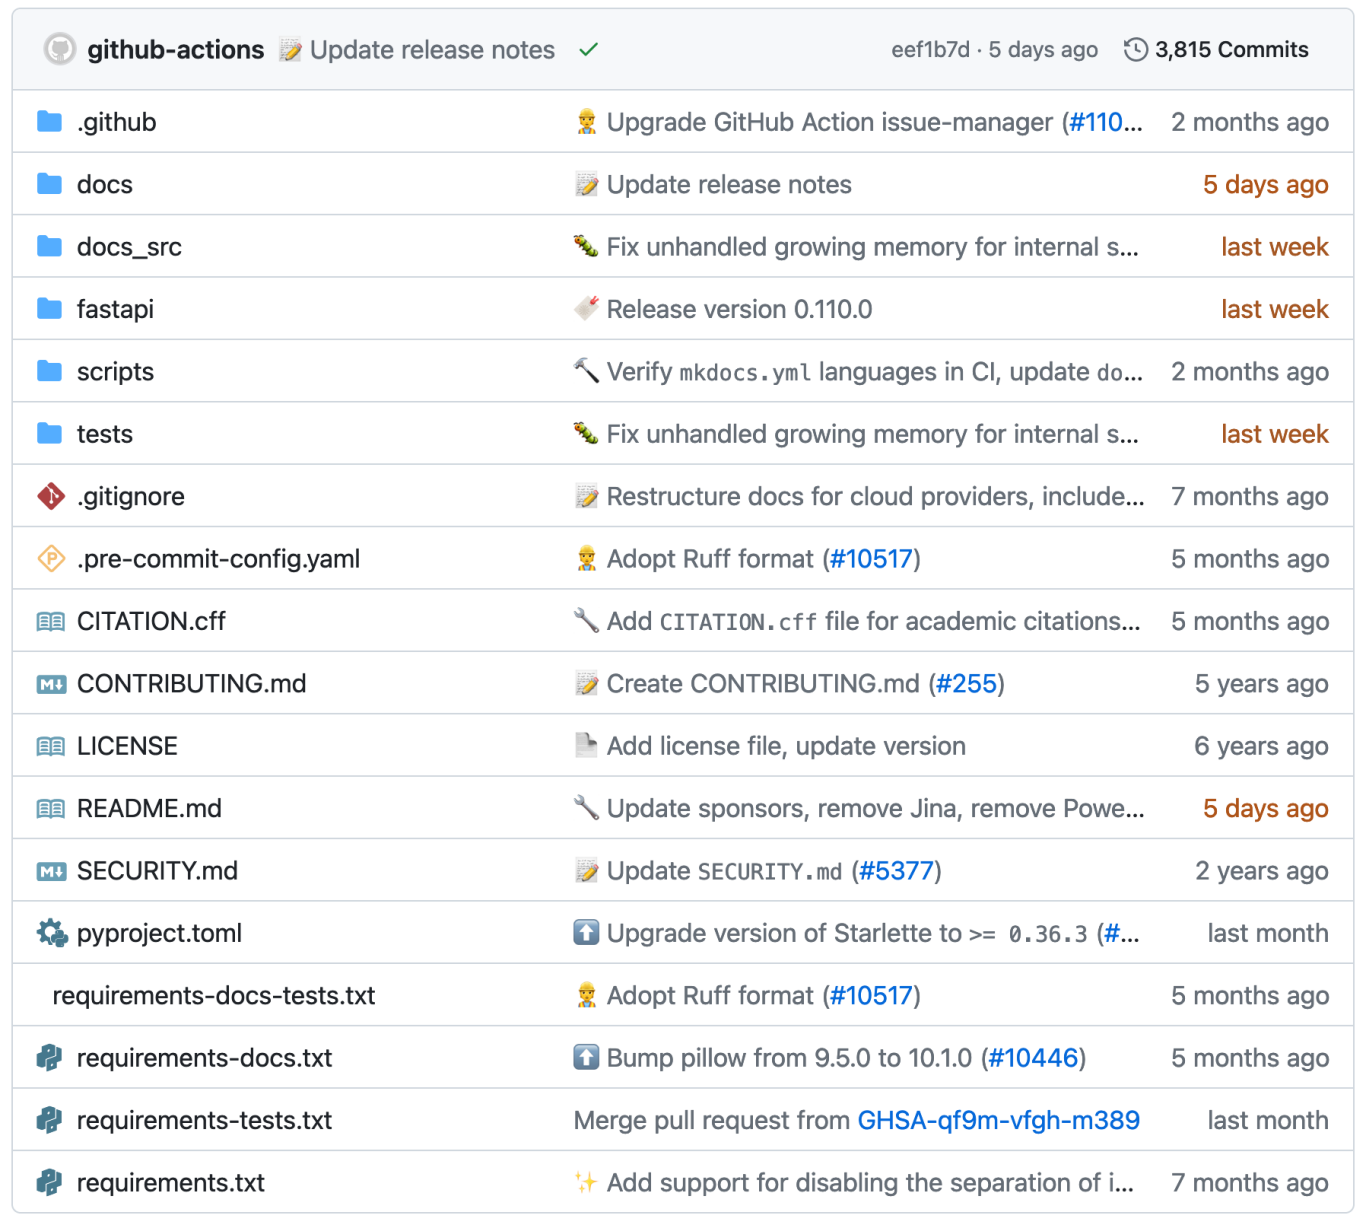Open the fastapi folder
Screen dimensions: 1366x1228
[x=115, y=308]
